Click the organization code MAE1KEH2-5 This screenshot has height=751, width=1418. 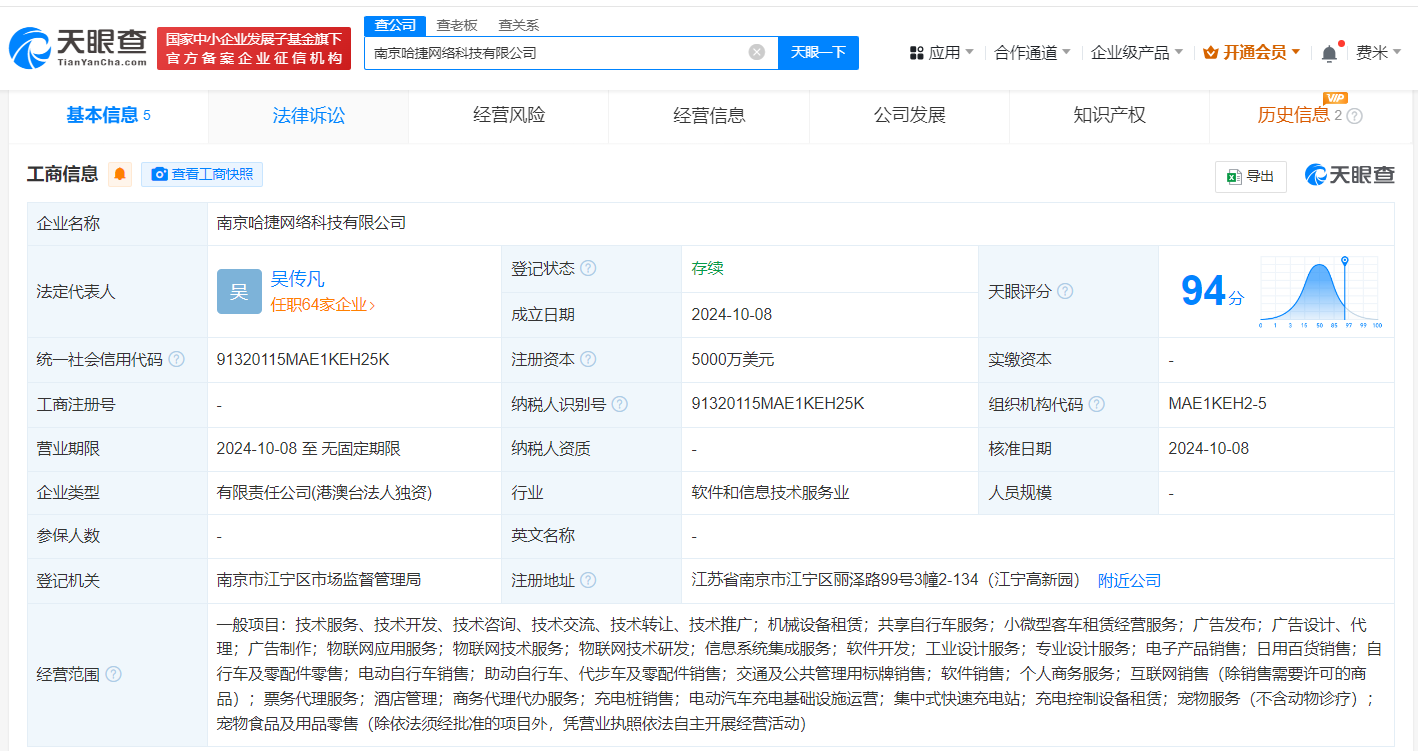tap(1218, 404)
